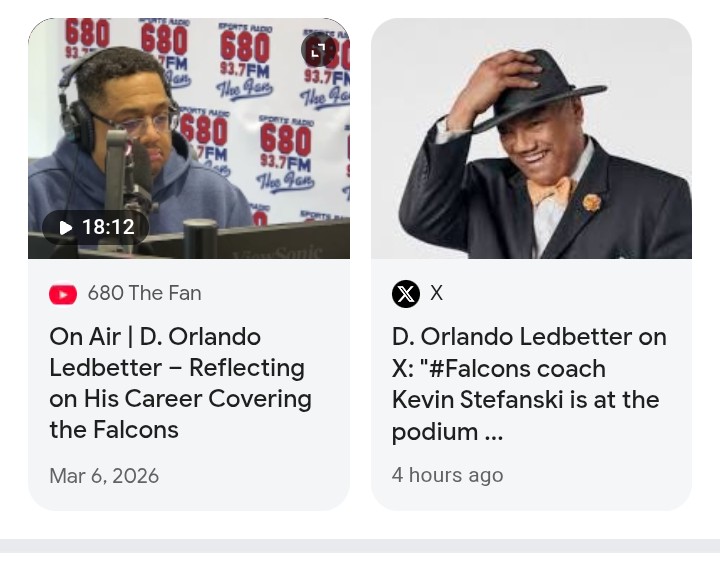Click the 'podium ...' truncated text
The image size is (720, 576).
coord(448,432)
